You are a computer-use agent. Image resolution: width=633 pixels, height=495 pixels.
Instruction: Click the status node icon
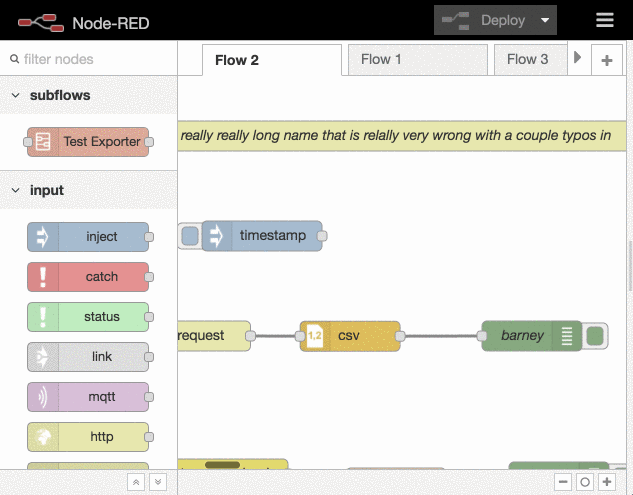[43, 317]
